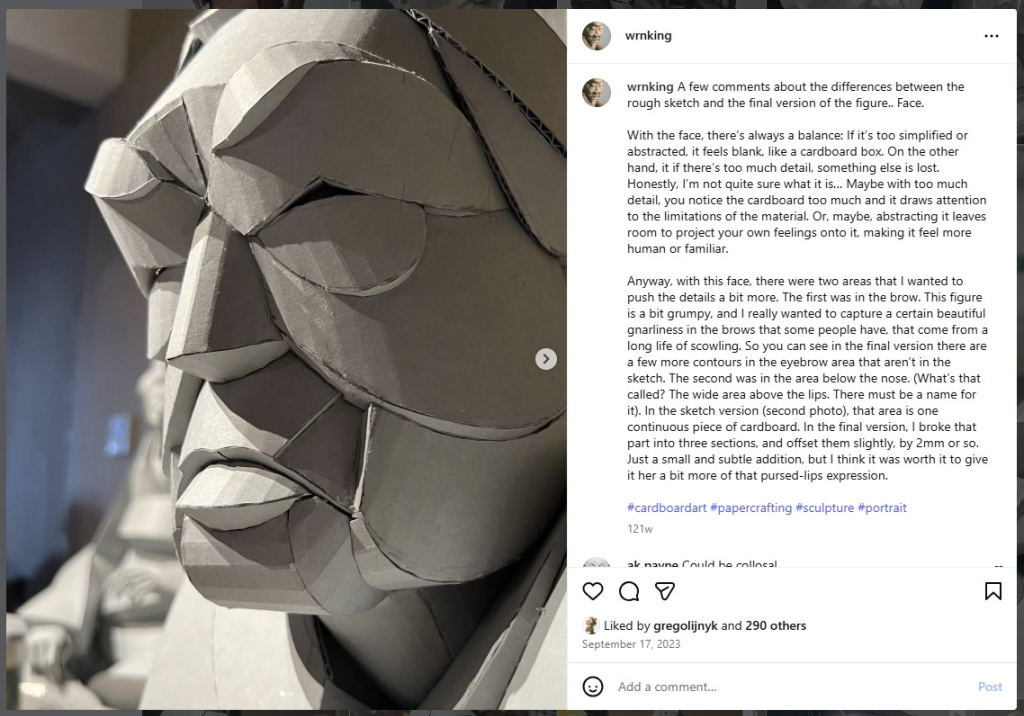Share the post with the paper plane icon
1024x716 pixels.
coord(664,592)
